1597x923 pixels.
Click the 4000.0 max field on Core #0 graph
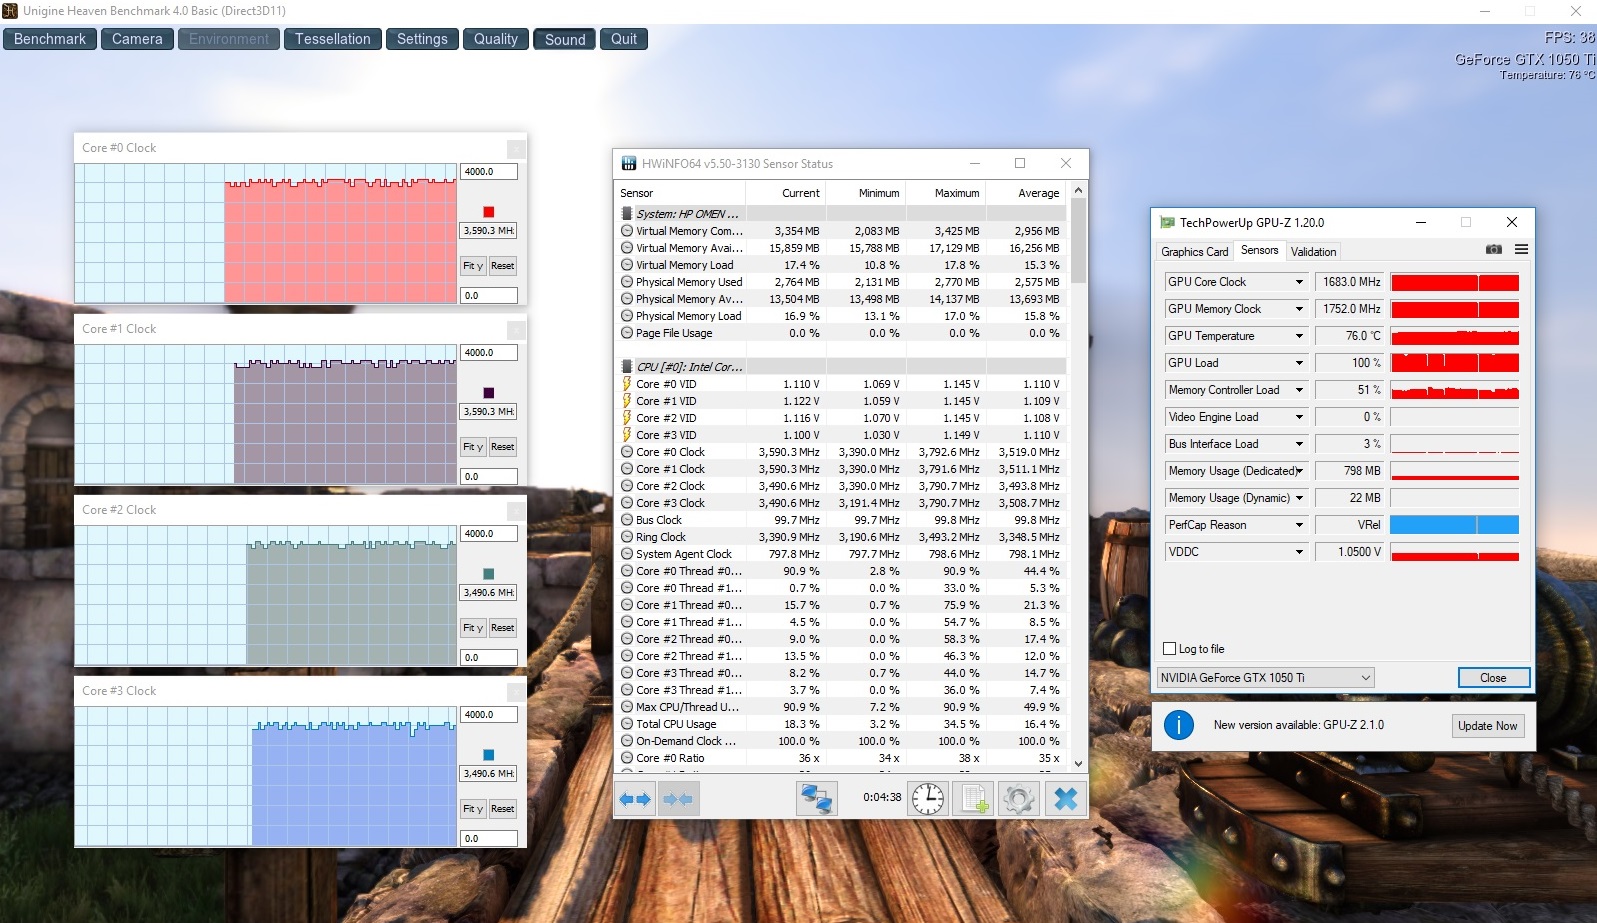[489, 172]
